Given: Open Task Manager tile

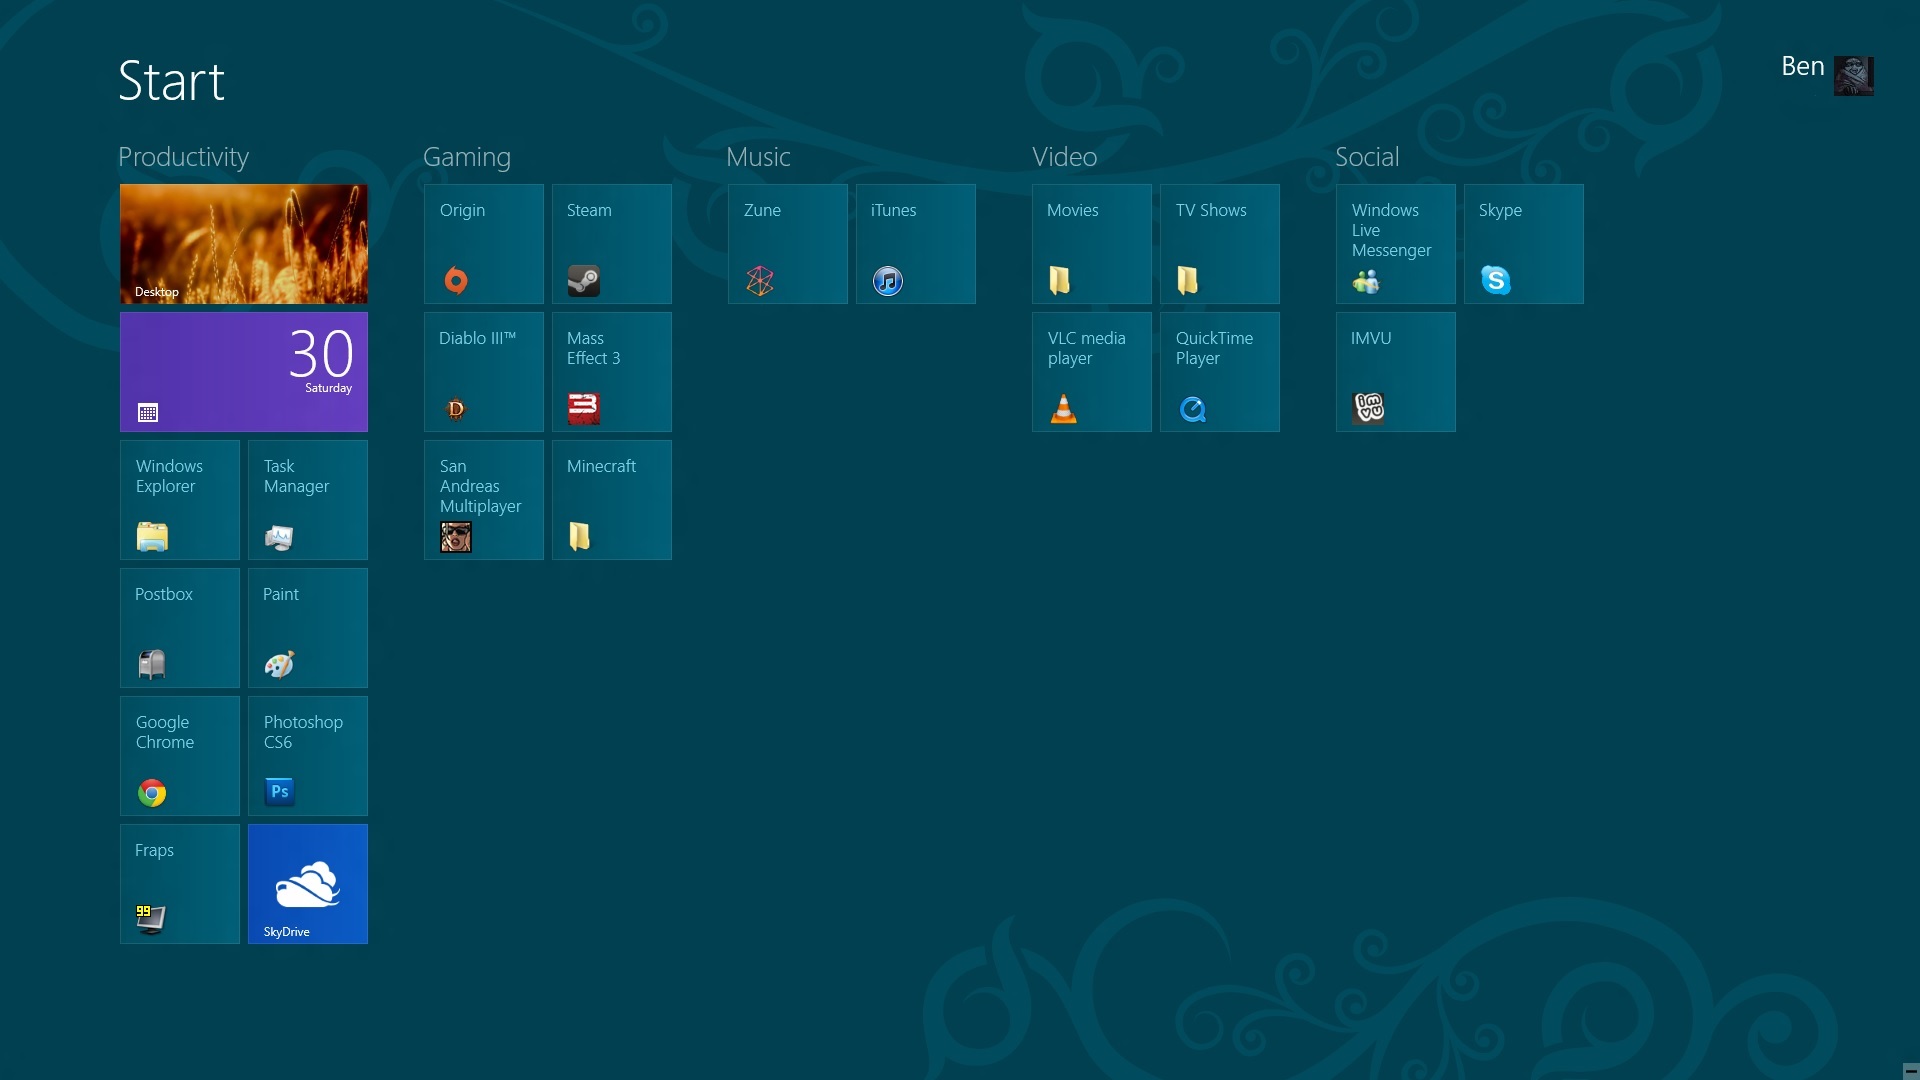Looking at the screenshot, I should (308, 500).
